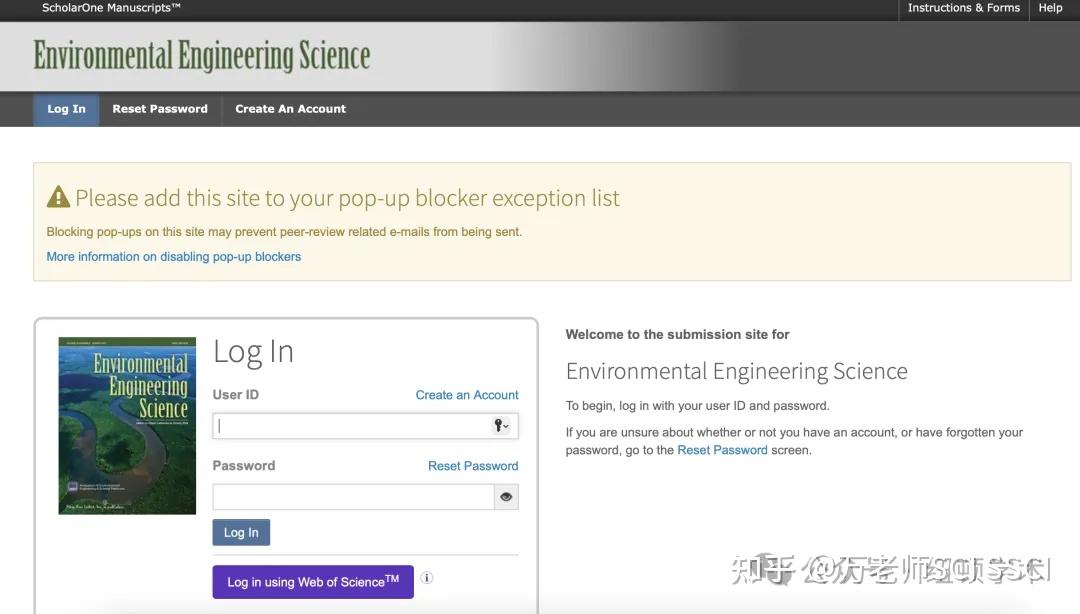1080x614 pixels.
Task: Open the Help menu
Action: coord(1049,7)
